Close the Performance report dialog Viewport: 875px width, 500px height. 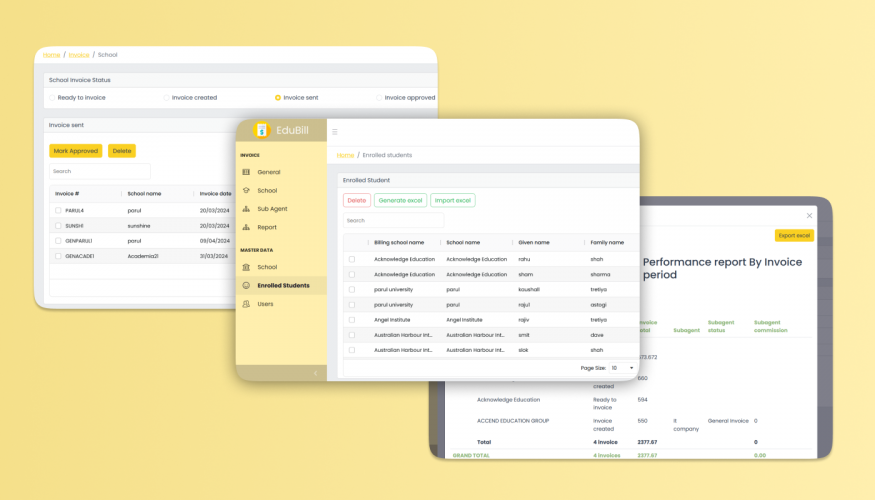point(809,215)
